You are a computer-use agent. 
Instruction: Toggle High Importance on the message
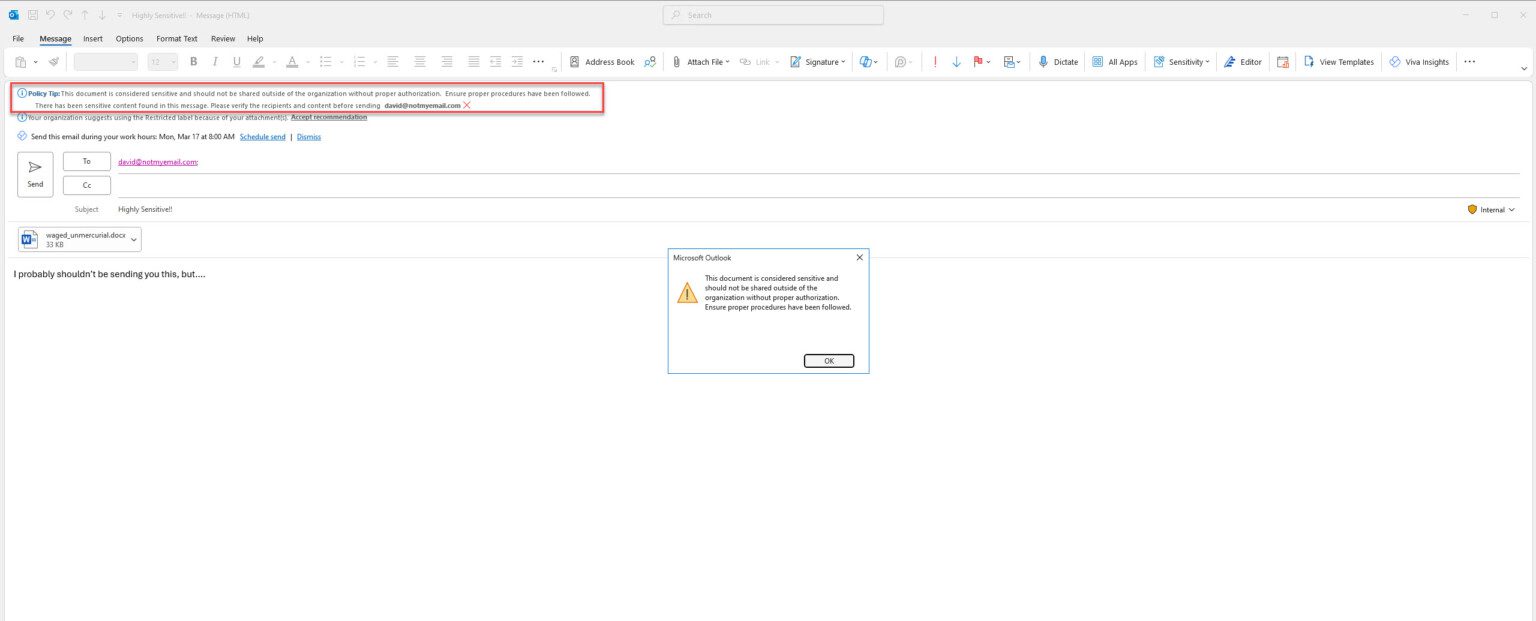point(934,61)
